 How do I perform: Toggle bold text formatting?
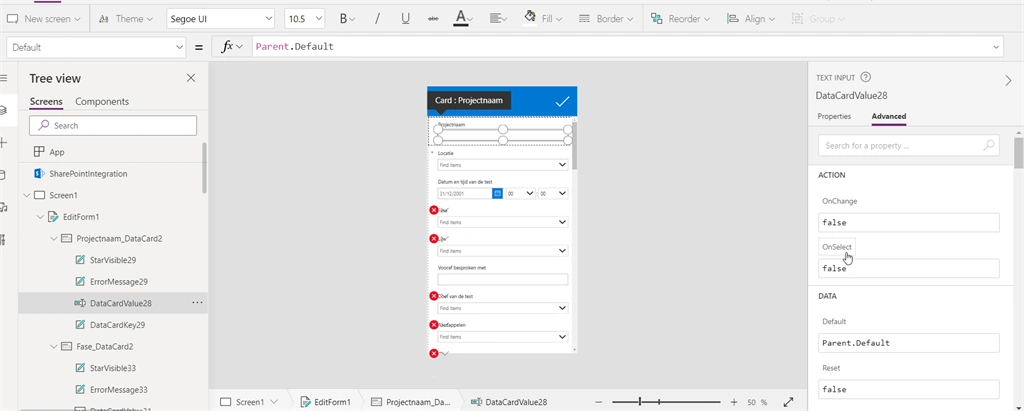(x=348, y=19)
